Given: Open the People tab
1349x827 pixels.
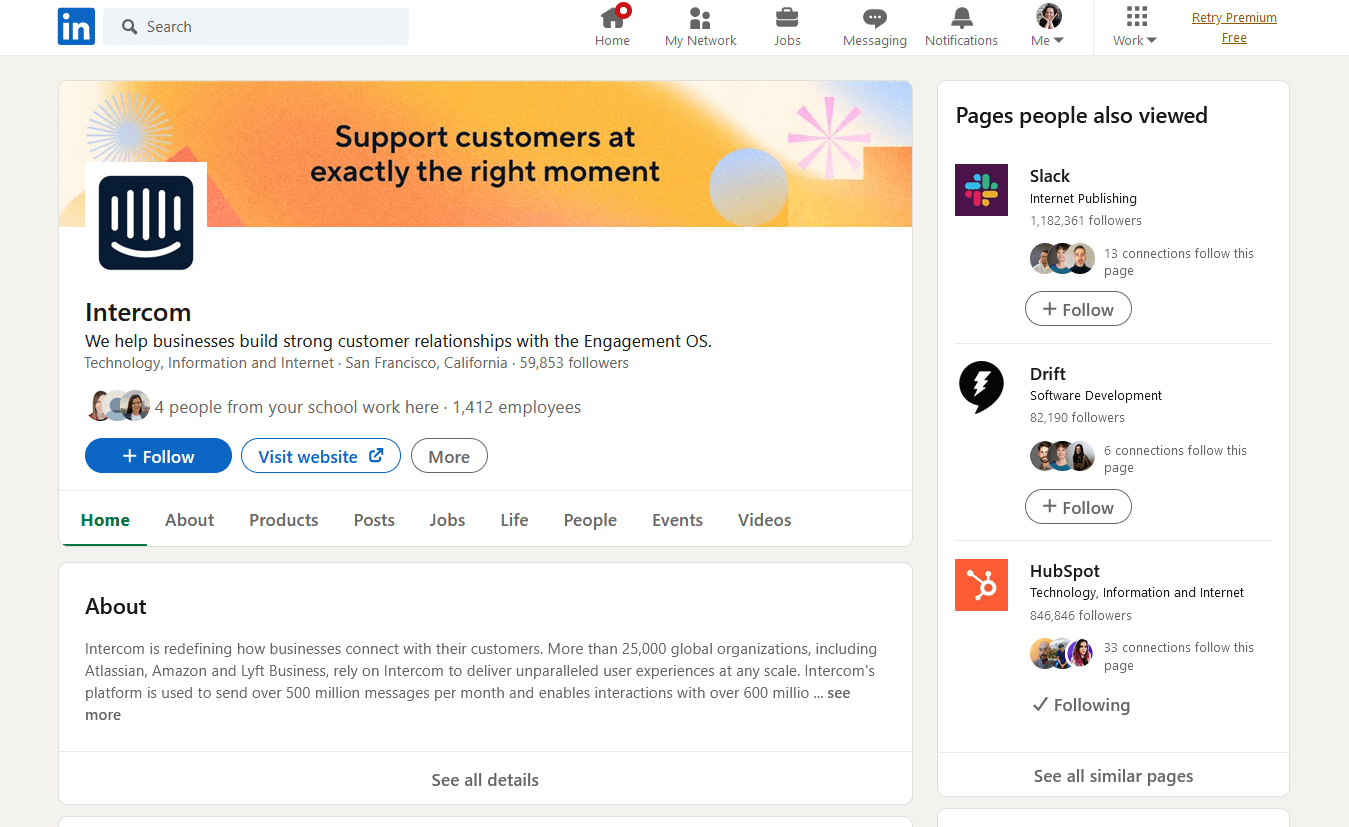Looking at the screenshot, I should click(590, 520).
